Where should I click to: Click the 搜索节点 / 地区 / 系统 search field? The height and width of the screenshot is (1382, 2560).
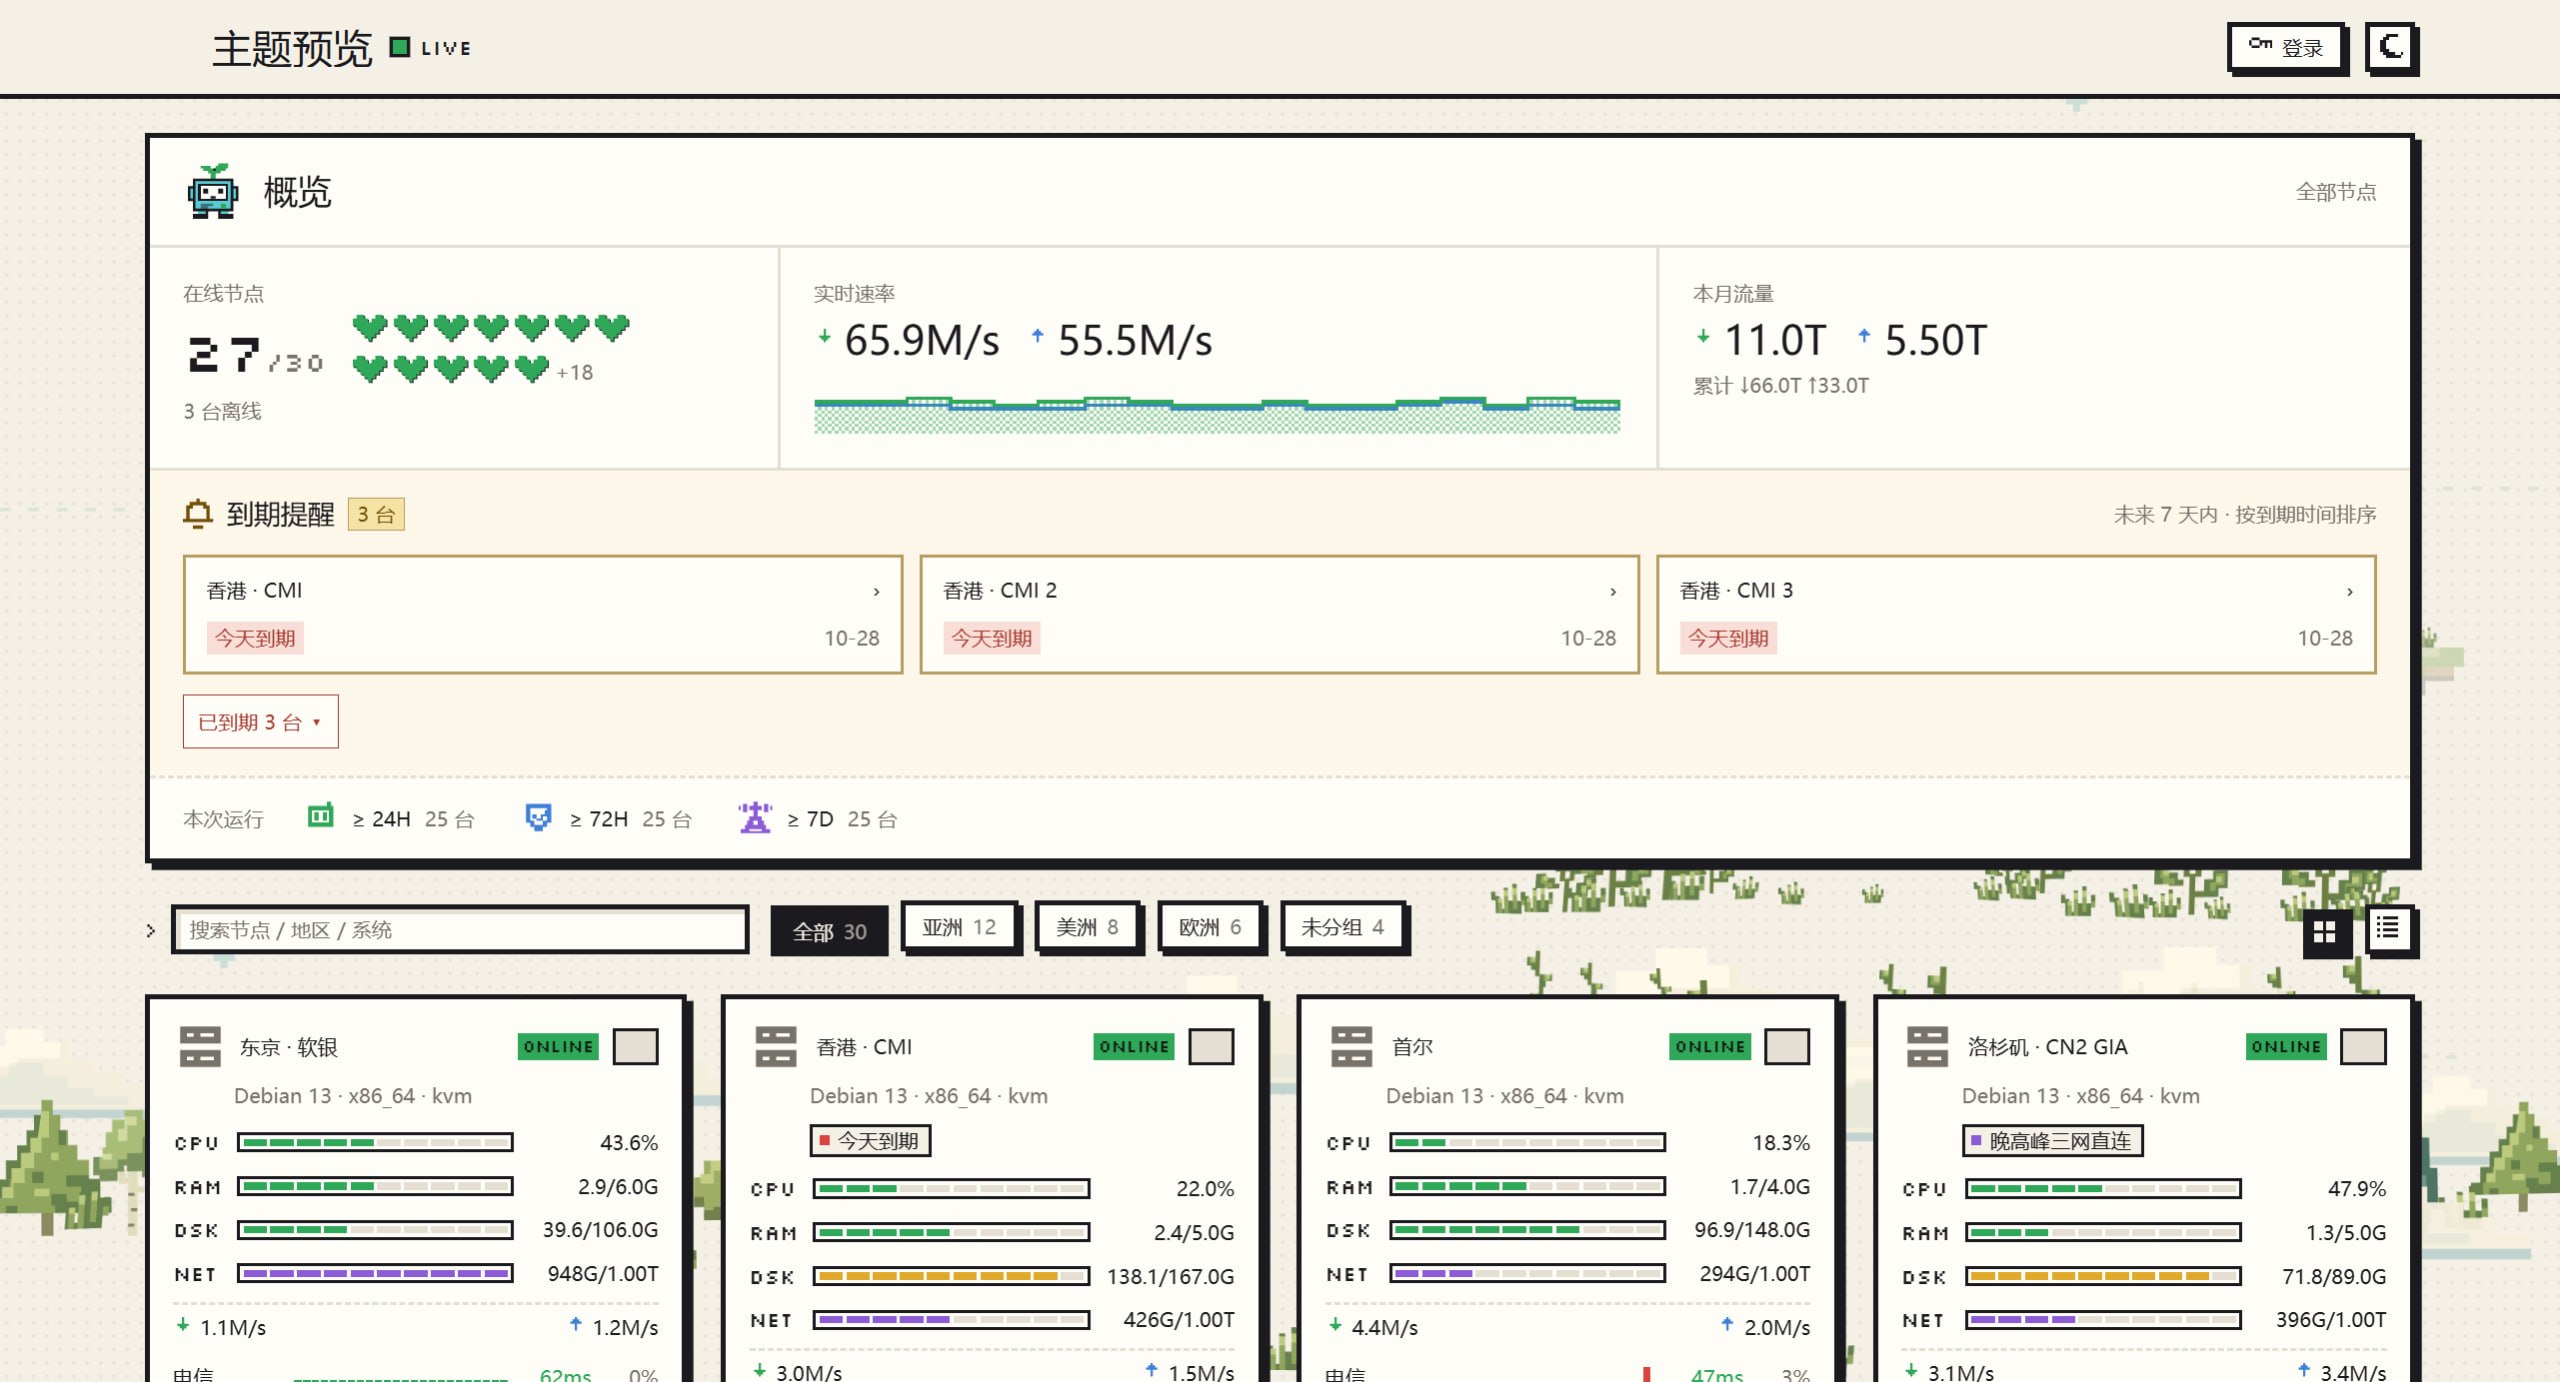coord(460,930)
